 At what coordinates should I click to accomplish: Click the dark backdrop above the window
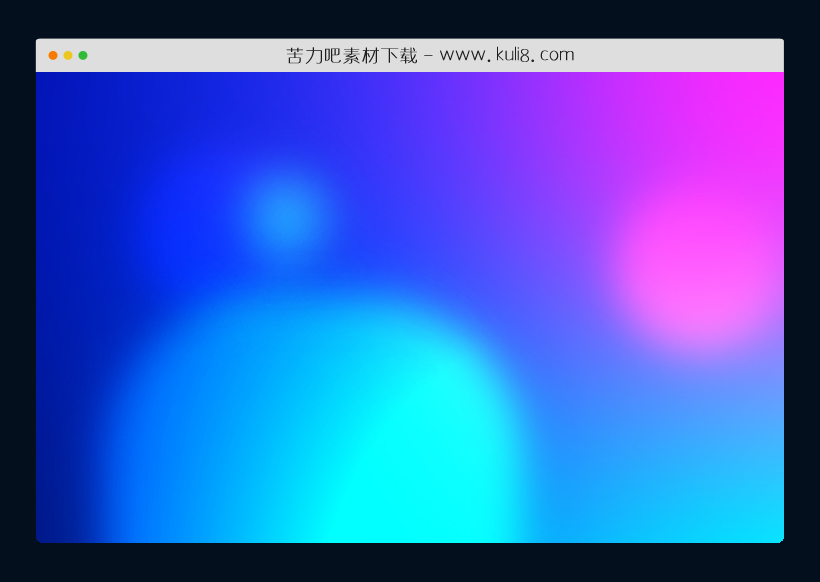(410, 18)
